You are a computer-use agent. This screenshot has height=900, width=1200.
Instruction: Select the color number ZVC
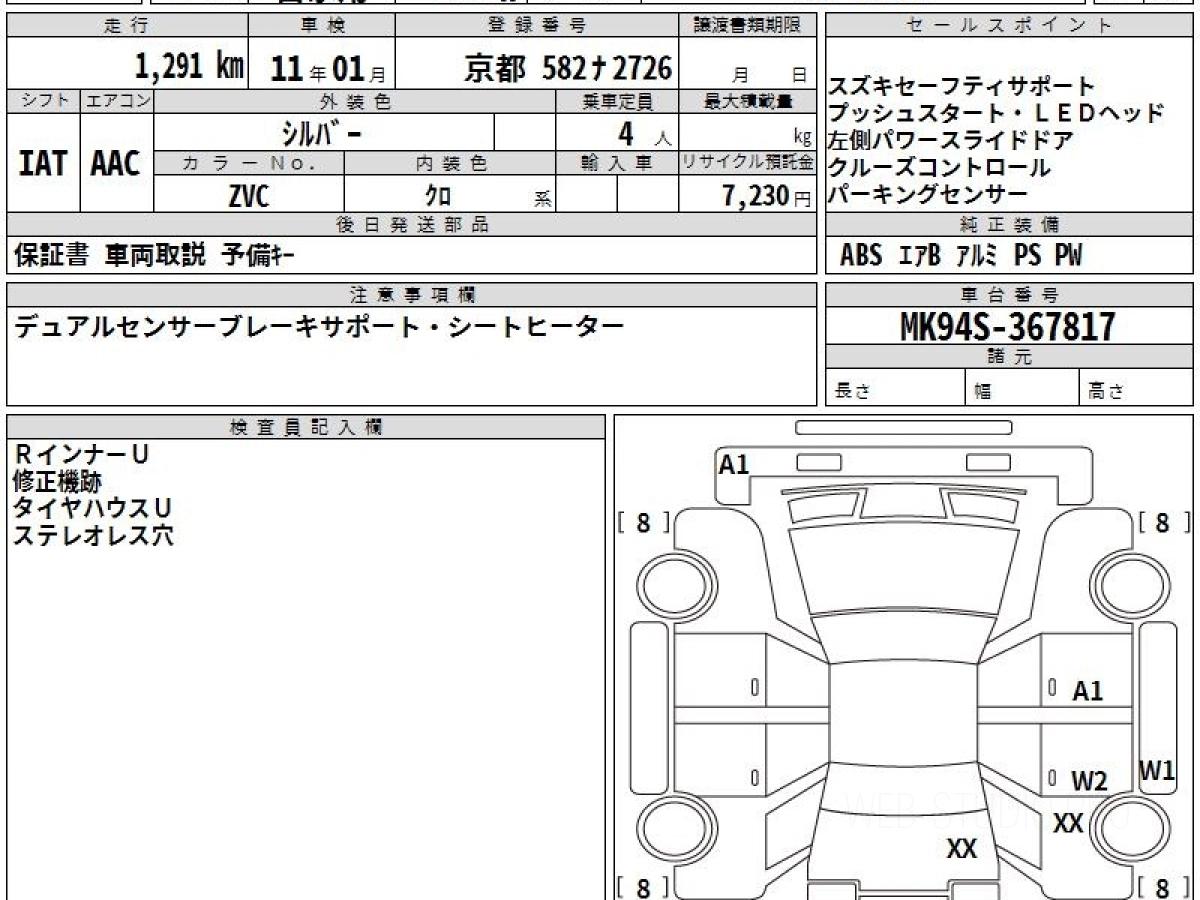click(248, 196)
